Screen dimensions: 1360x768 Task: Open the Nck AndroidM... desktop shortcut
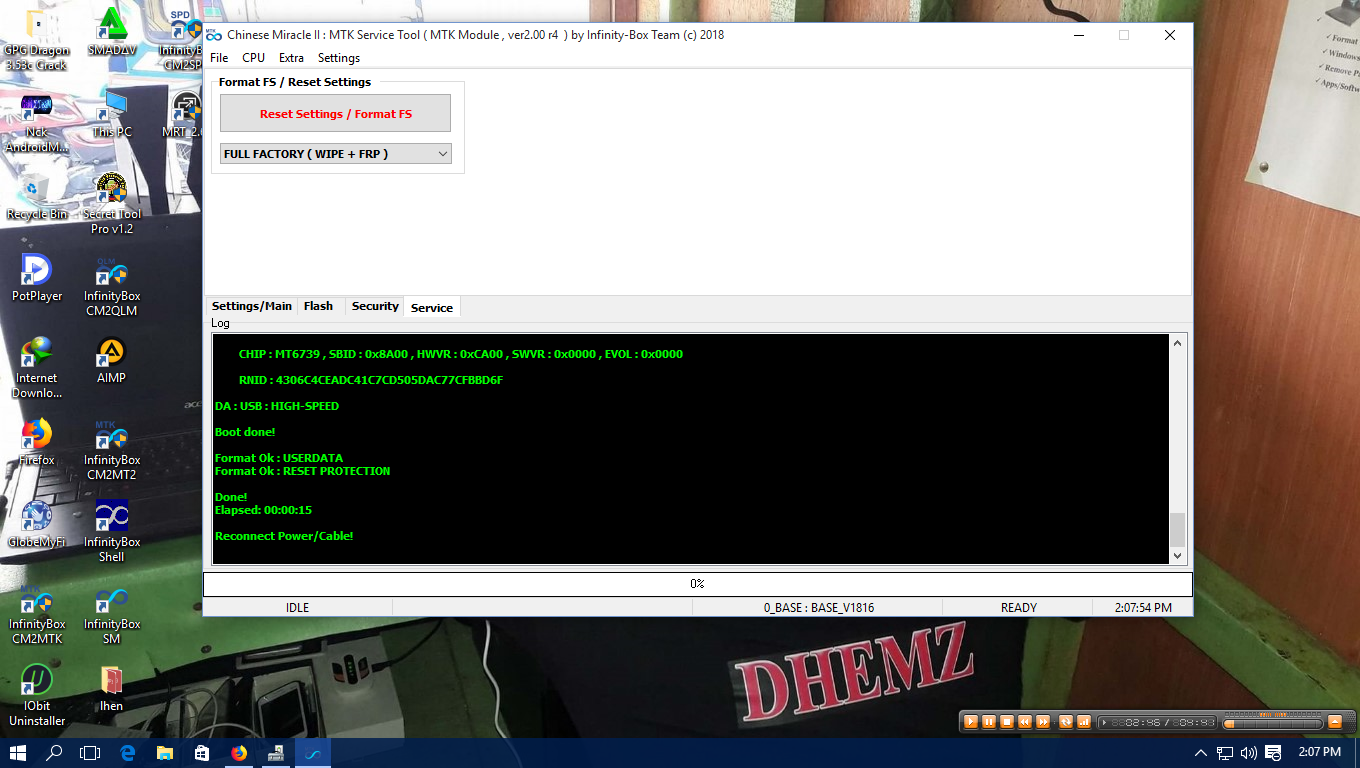[x=37, y=122]
